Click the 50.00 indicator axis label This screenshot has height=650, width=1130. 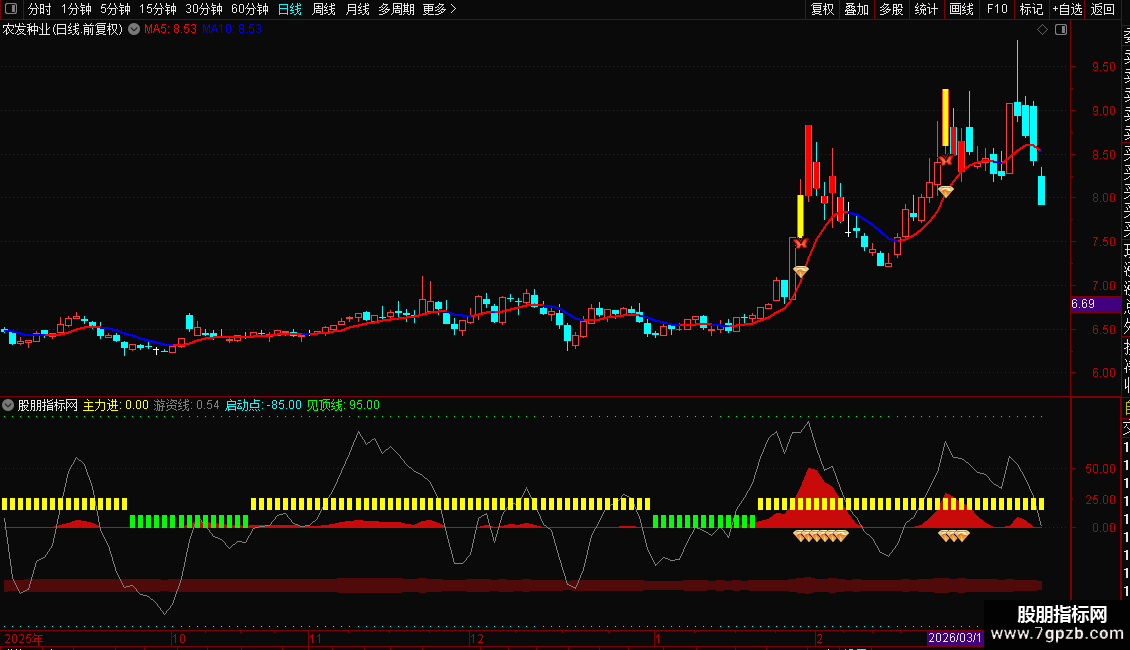click(1100, 469)
